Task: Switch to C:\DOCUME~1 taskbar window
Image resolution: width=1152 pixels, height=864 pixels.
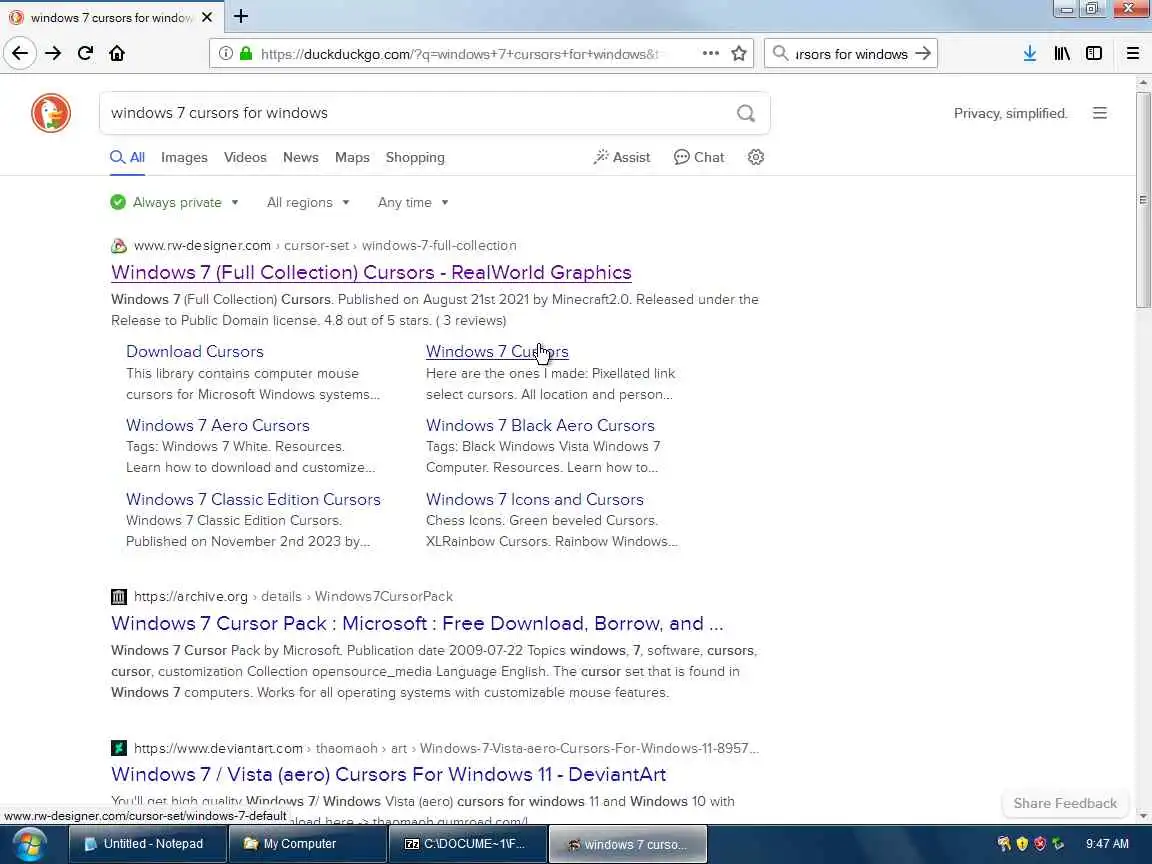Action: (467, 843)
